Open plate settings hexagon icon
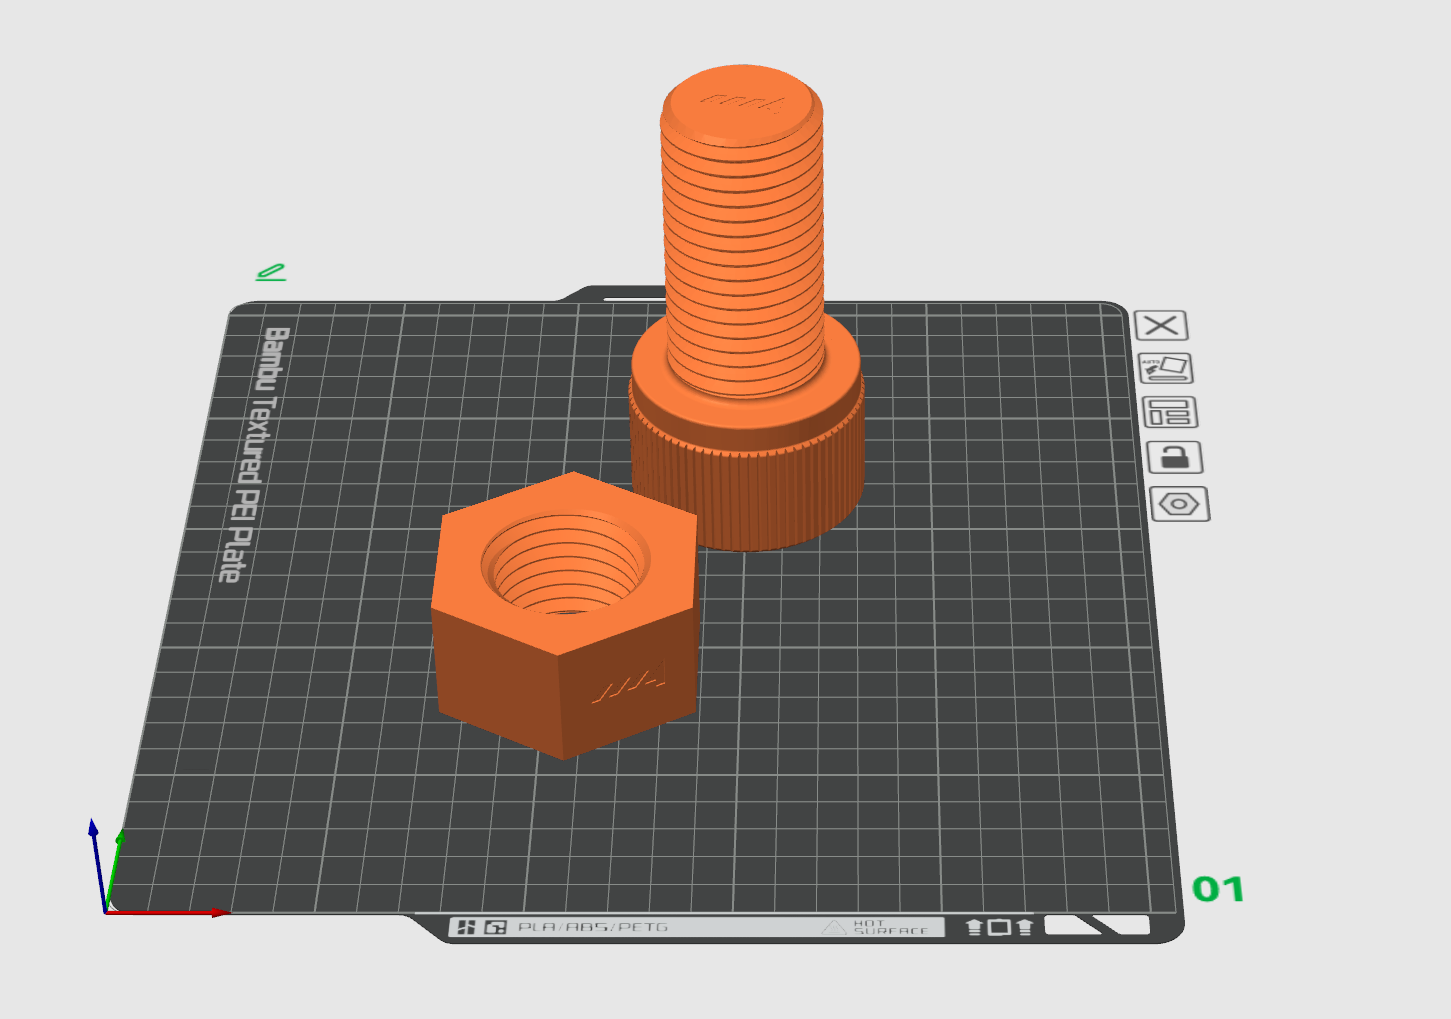1451x1019 pixels. (1179, 504)
